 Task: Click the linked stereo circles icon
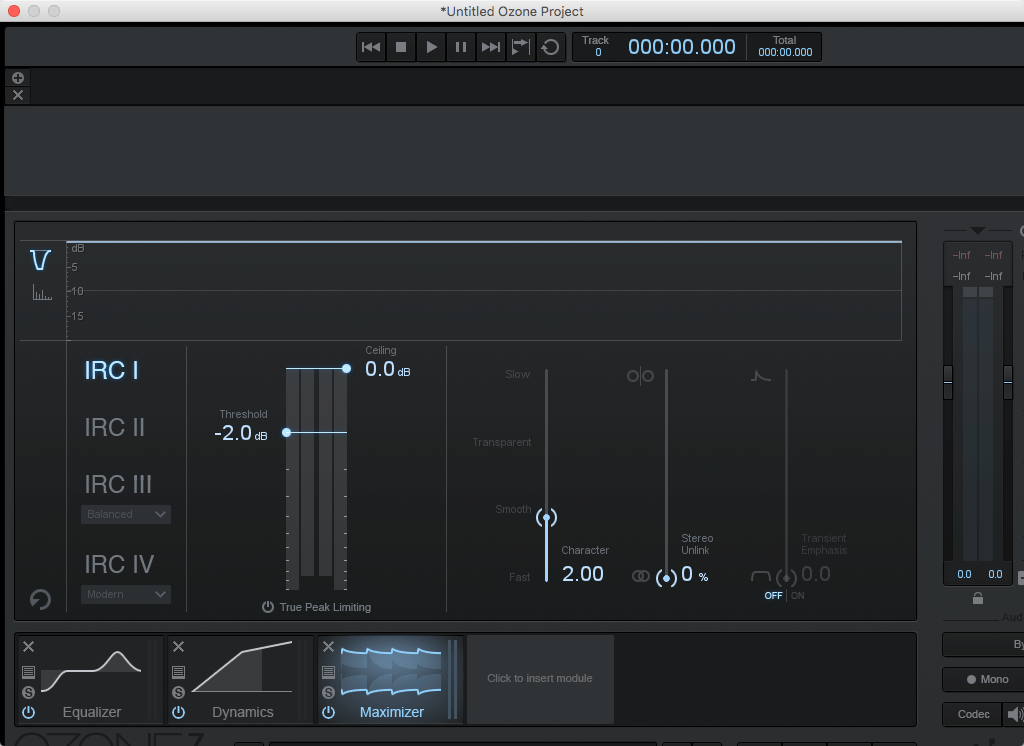coord(641,576)
